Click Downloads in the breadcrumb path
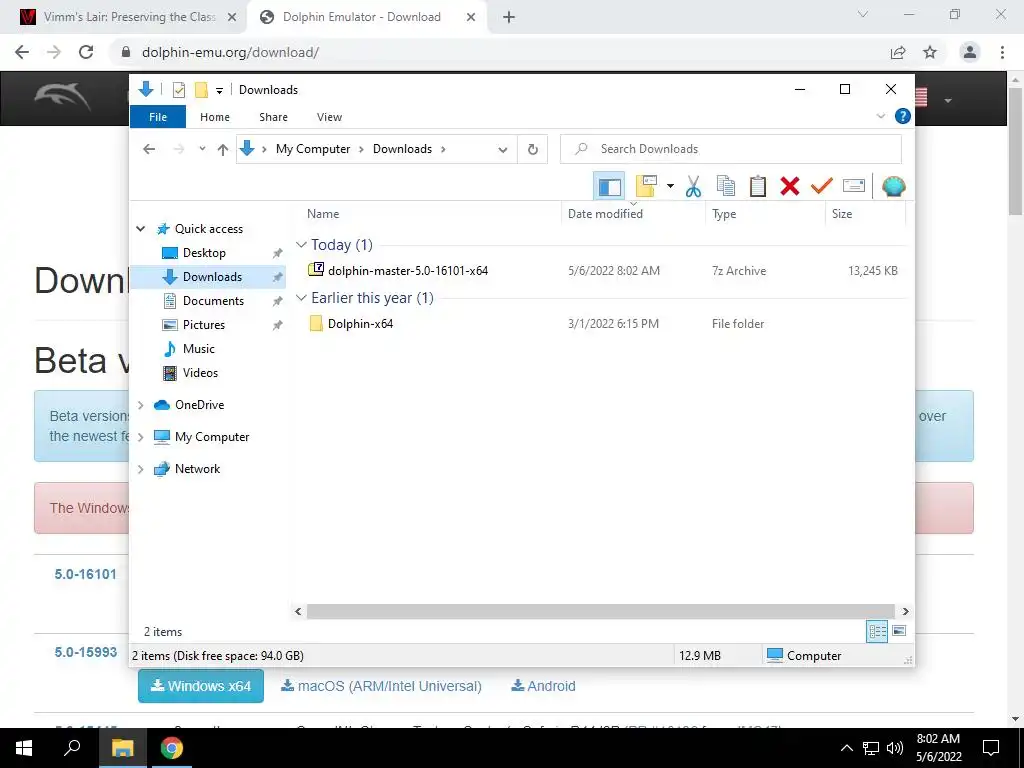 (x=402, y=149)
